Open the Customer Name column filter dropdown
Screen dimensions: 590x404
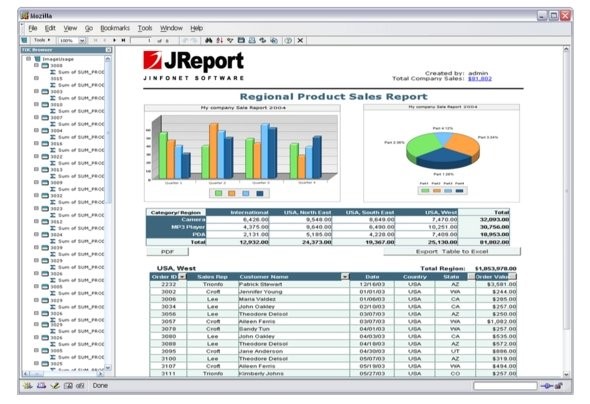345,277
